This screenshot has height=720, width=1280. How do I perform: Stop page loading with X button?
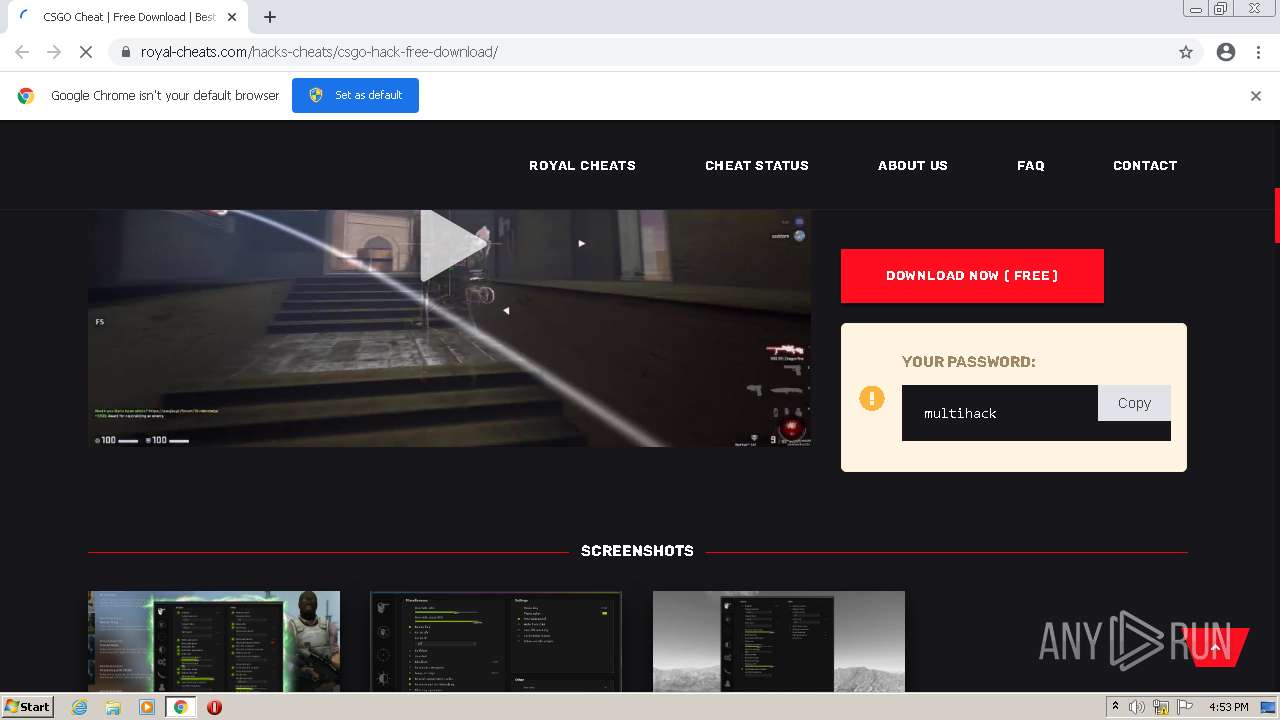(x=86, y=52)
